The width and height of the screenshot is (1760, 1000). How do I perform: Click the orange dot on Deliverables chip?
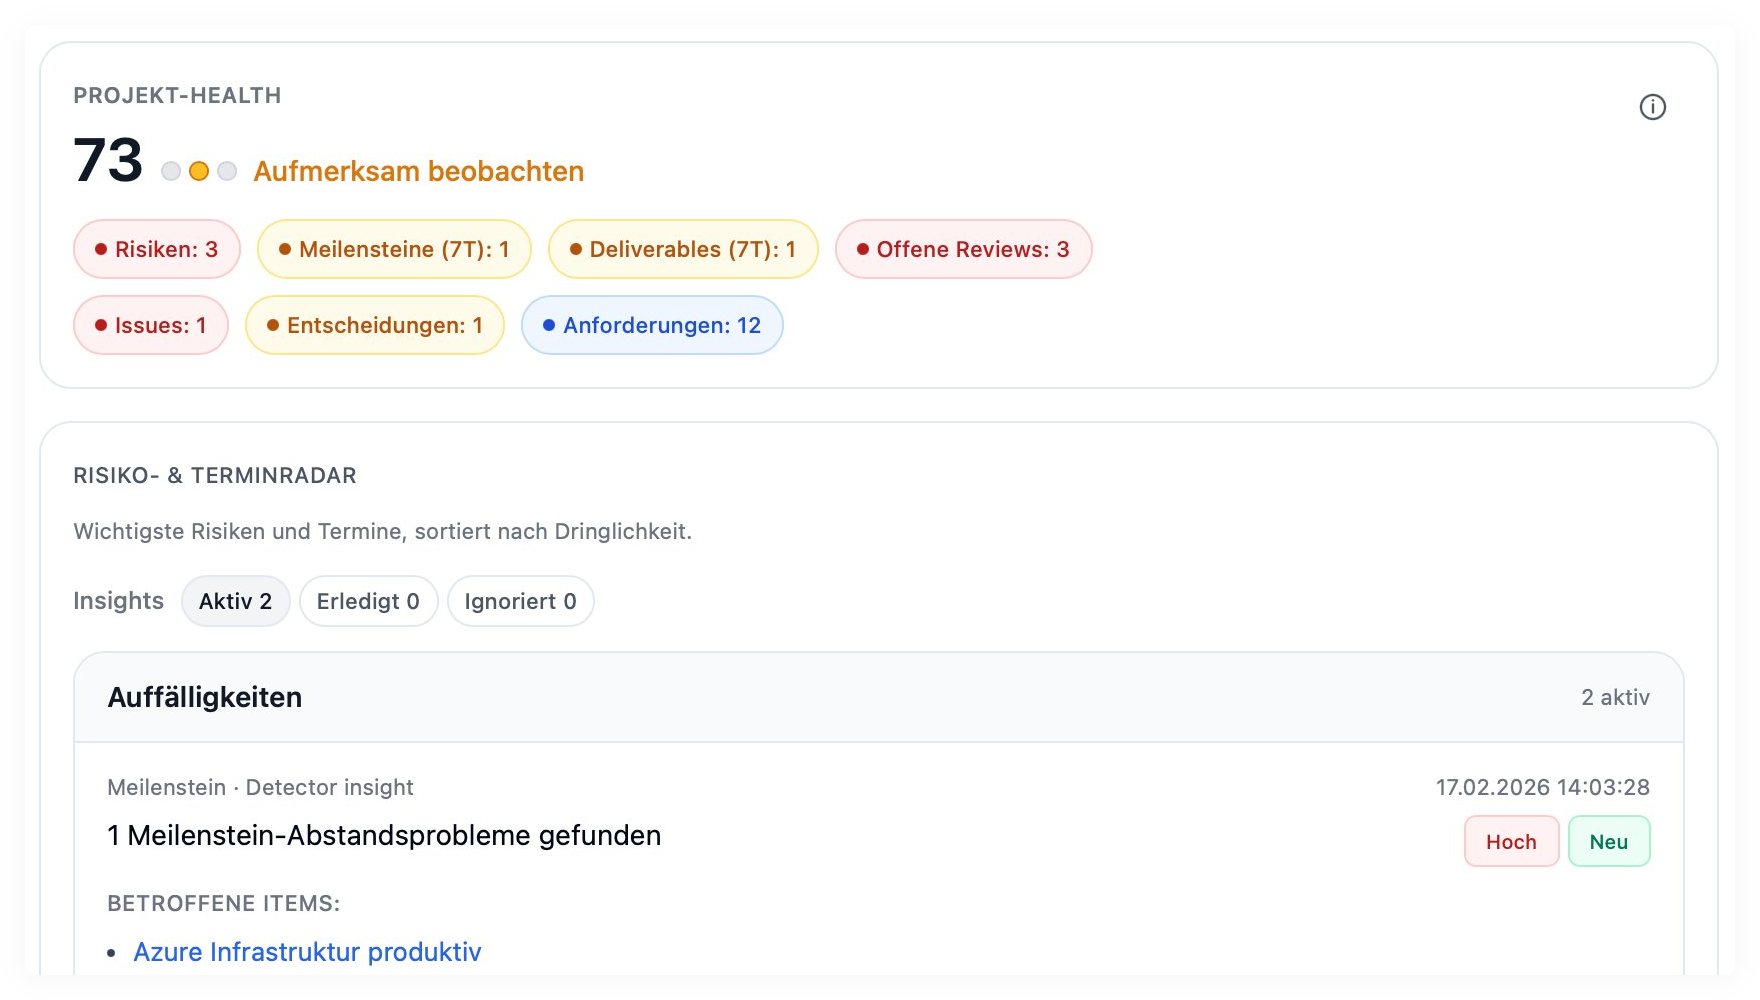click(x=575, y=248)
